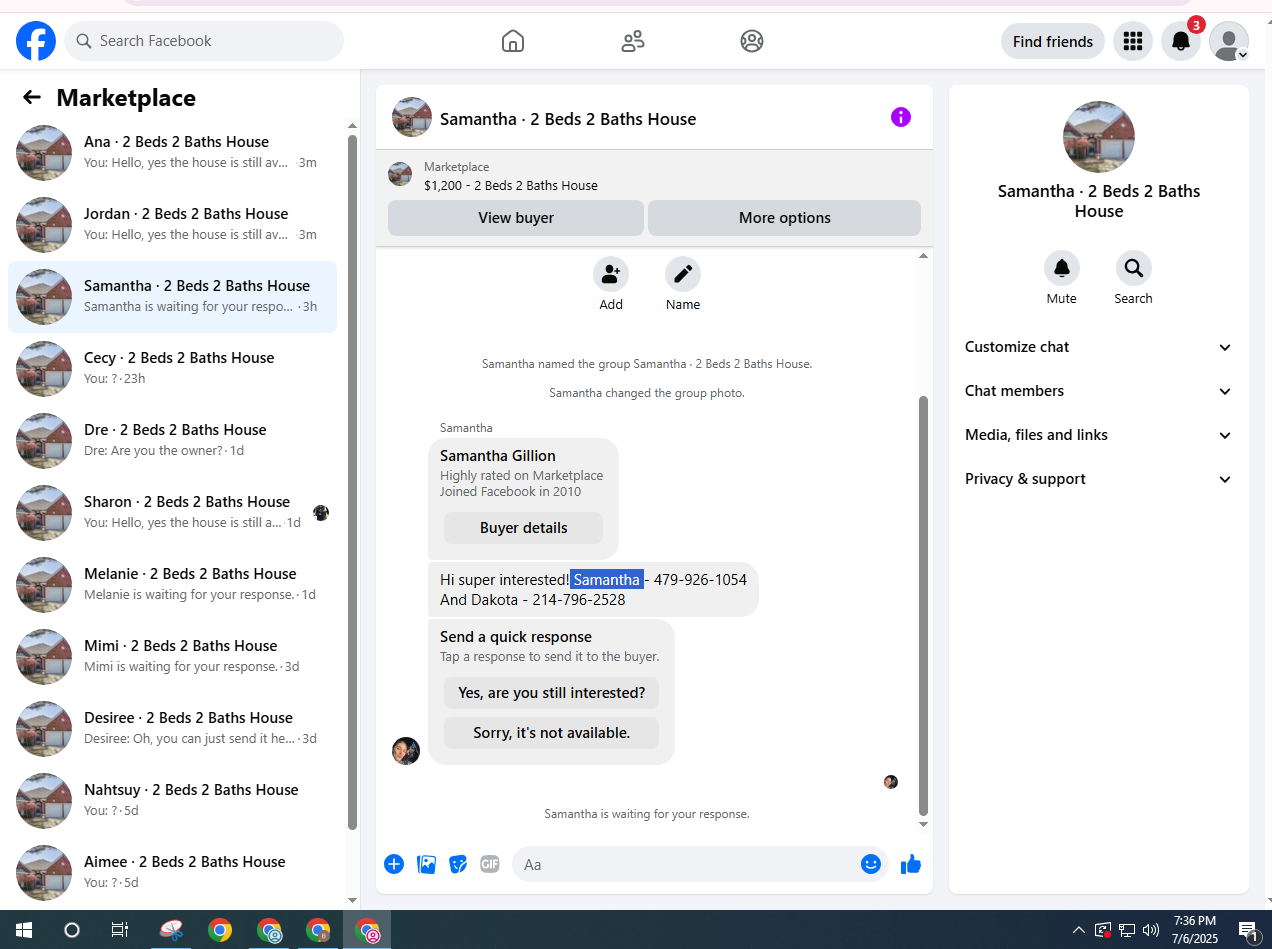Search in conversation magnifier icon
Screen dimensions: 1272x949
point(1134,268)
